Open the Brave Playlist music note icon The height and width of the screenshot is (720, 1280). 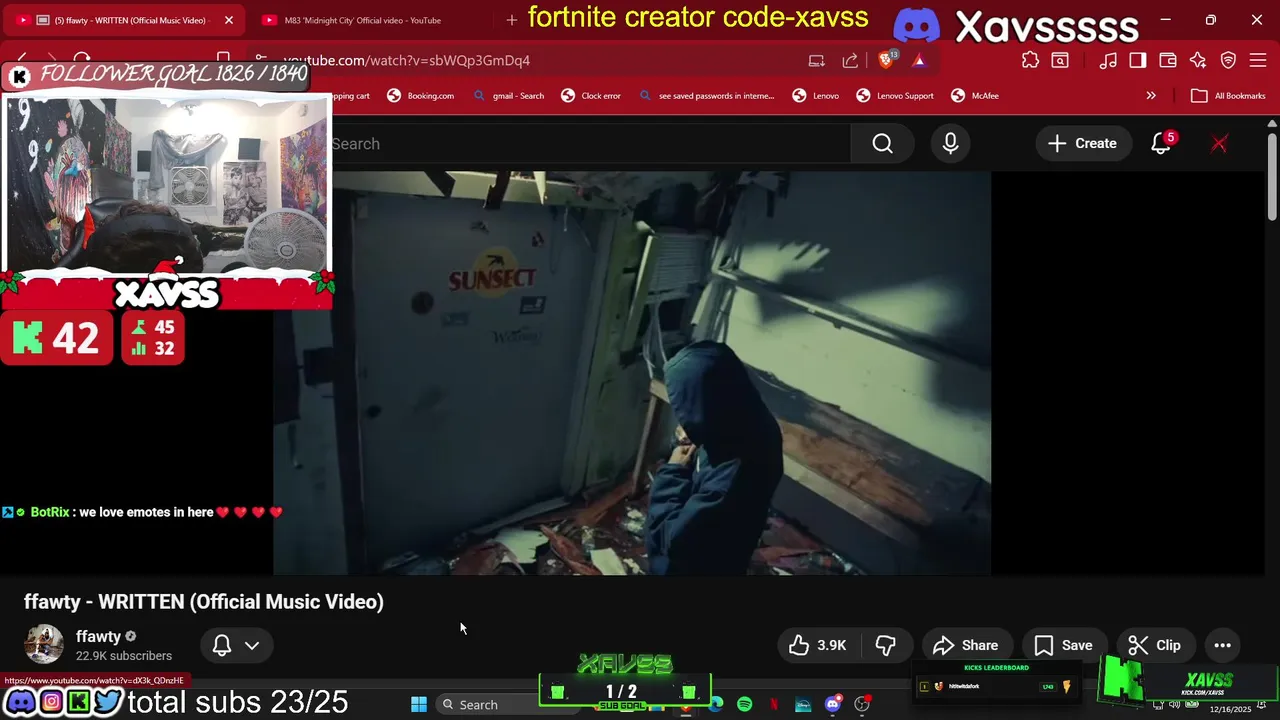click(x=1108, y=60)
